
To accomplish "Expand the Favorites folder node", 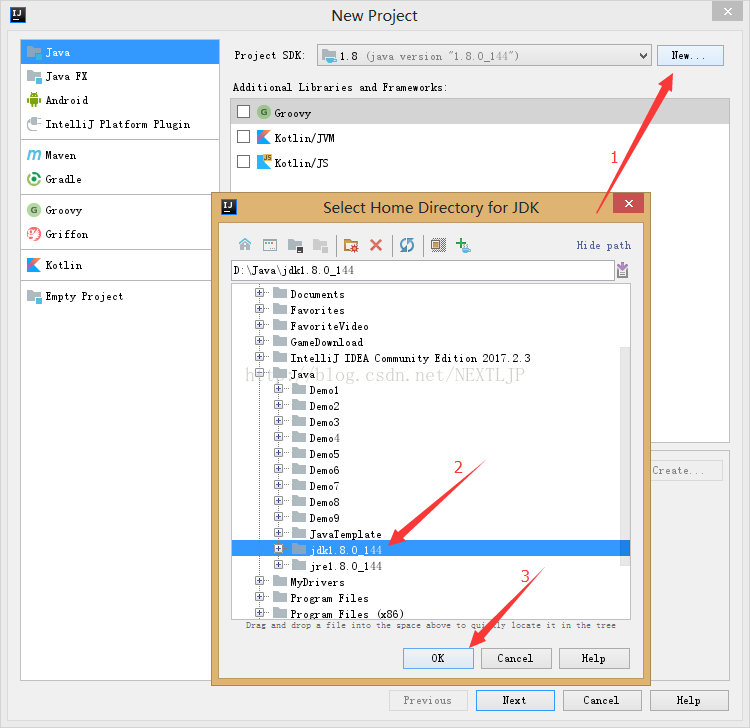I will coord(259,309).
